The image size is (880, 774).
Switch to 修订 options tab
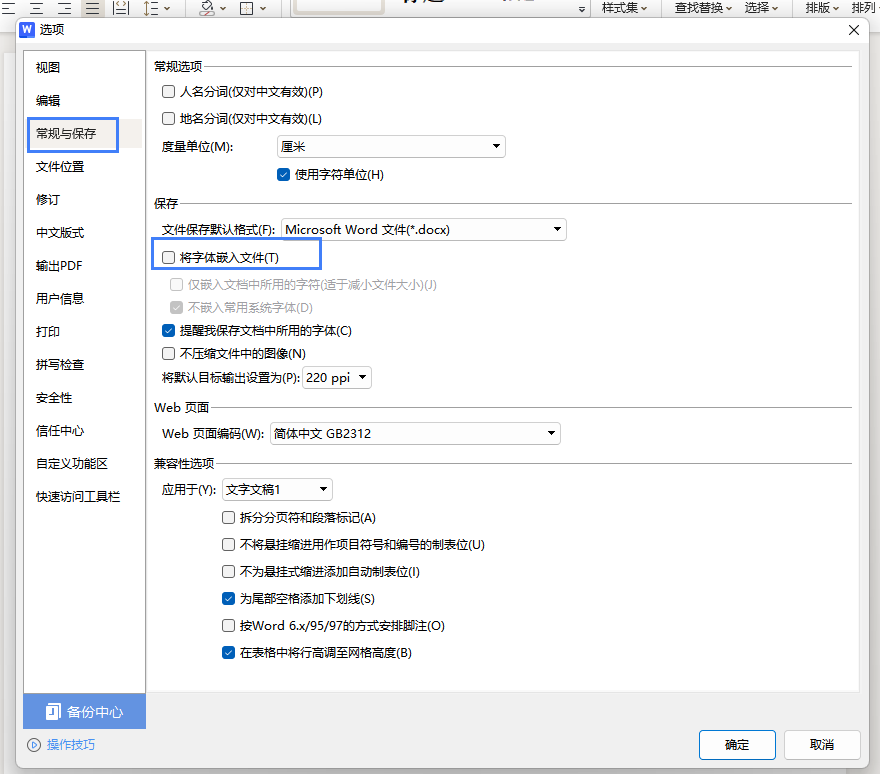point(48,200)
